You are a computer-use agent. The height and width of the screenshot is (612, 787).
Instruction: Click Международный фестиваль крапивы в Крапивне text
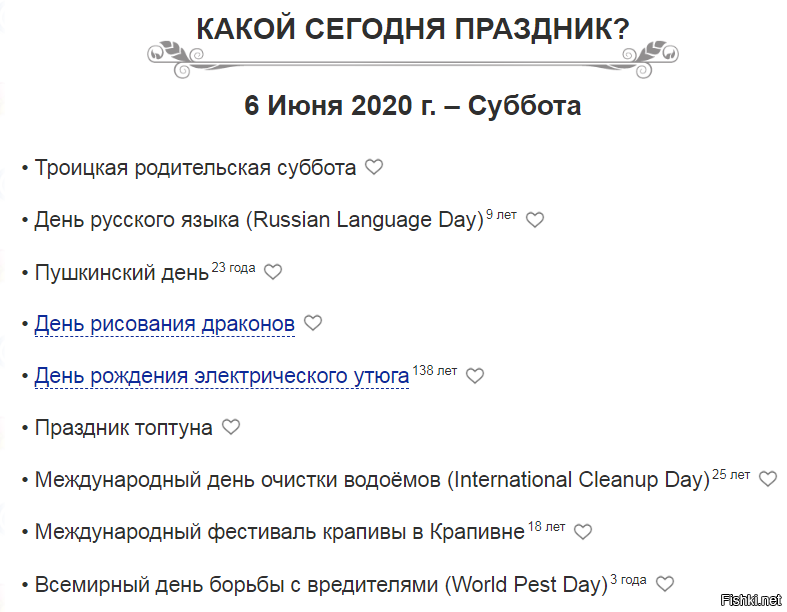pyautogui.click(x=279, y=532)
